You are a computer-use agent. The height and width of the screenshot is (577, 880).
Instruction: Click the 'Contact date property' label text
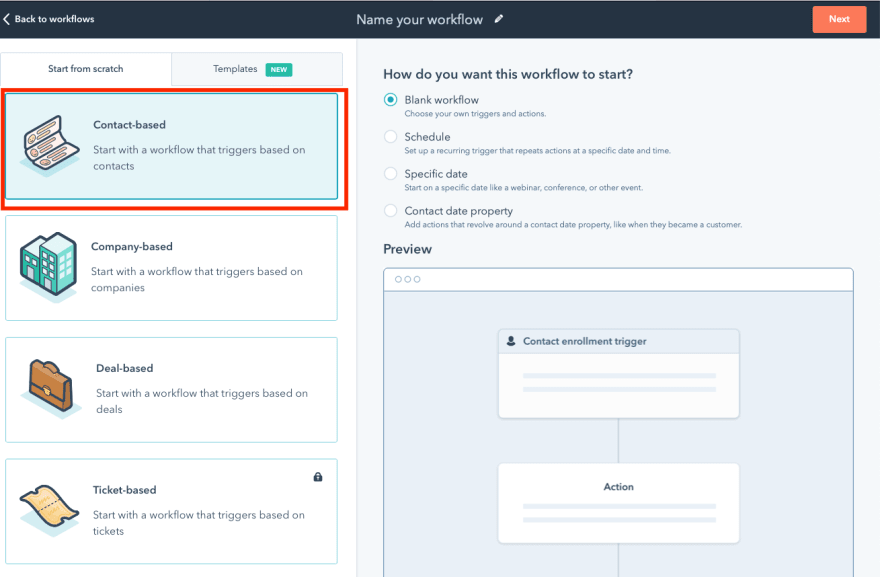click(x=459, y=211)
